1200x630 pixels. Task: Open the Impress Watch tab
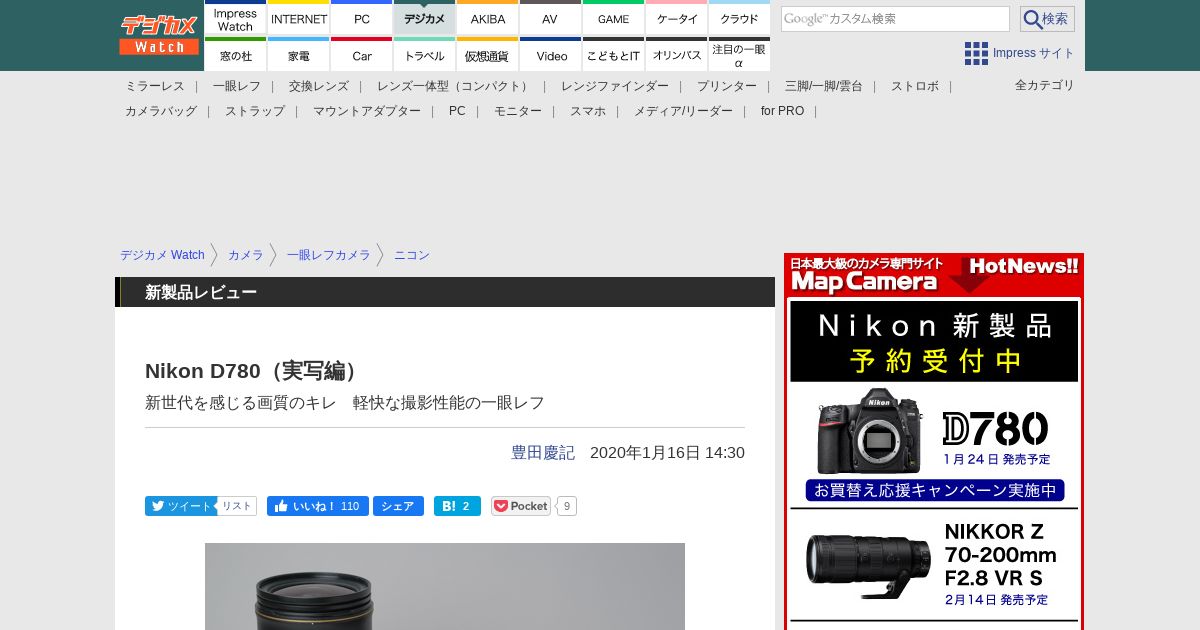point(236,18)
